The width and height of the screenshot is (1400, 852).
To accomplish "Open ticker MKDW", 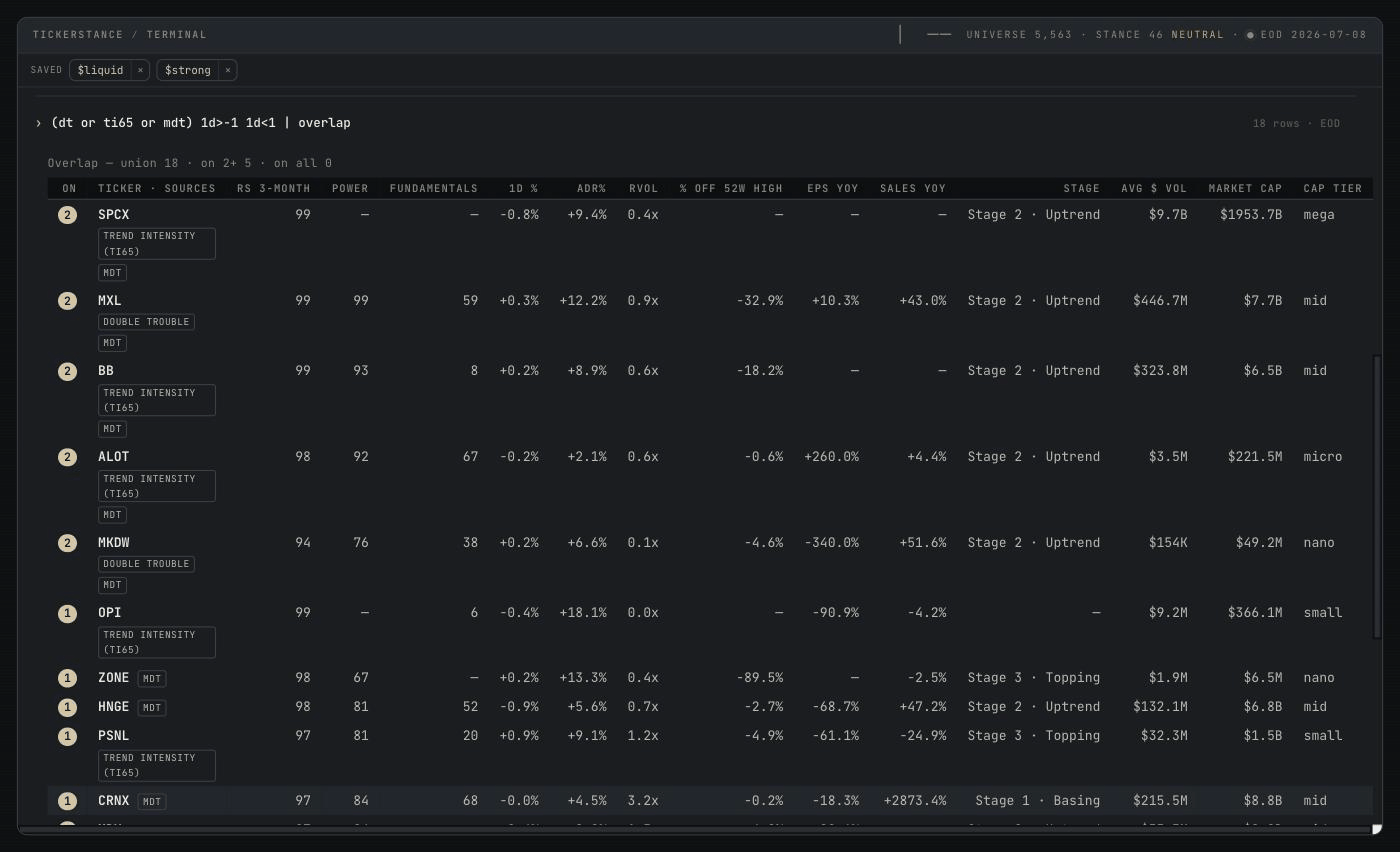I will pyautogui.click(x=114, y=543).
